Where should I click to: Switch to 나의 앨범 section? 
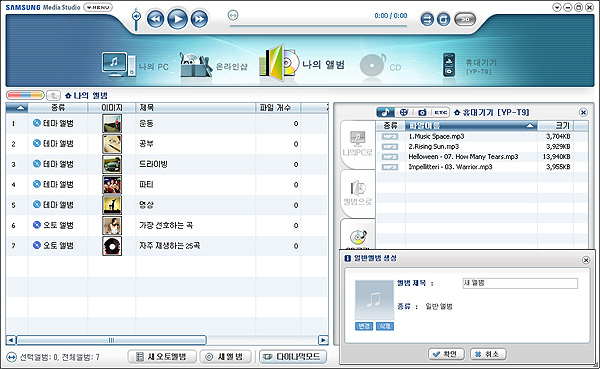click(x=302, y=64)
